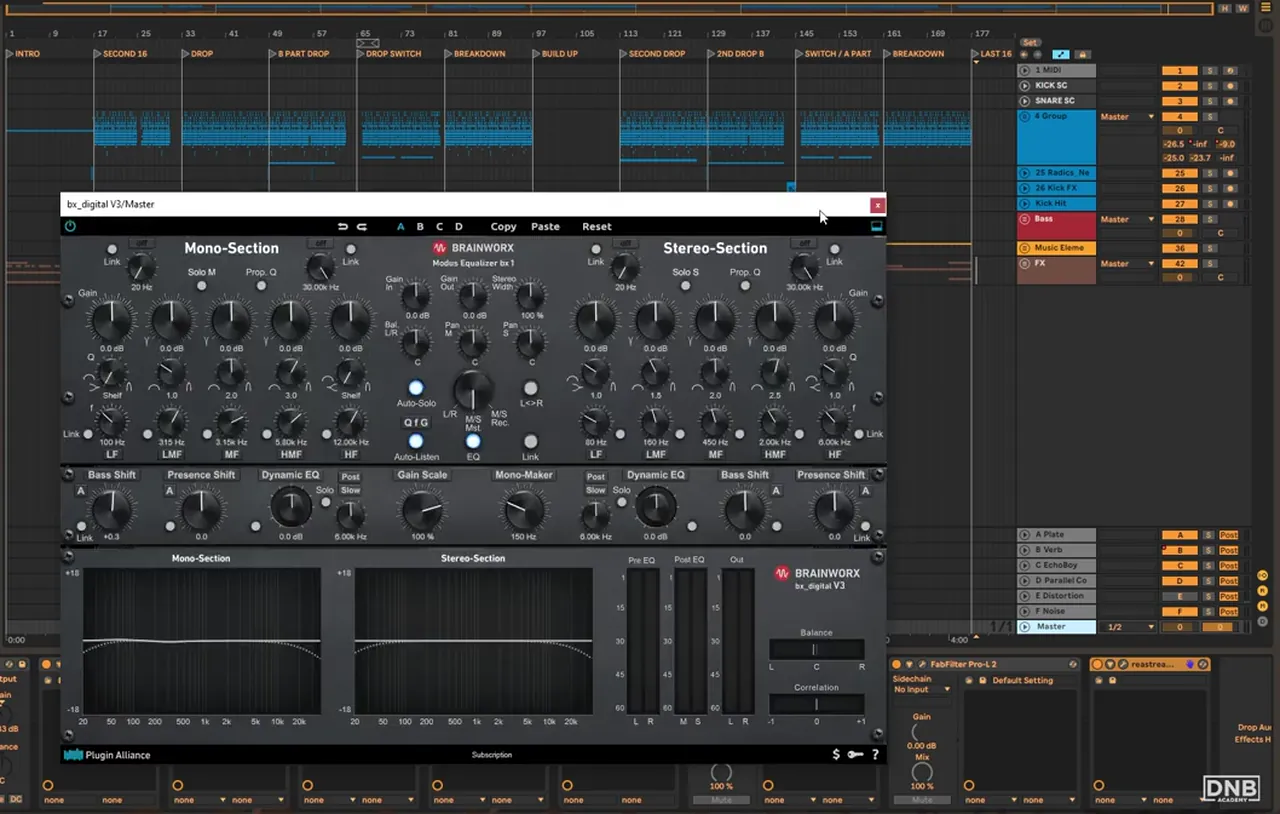This screenshot has width=1280, height=814.
Task: Open the 4 Group track output Master dropdown
Action: pos(1127,117)
